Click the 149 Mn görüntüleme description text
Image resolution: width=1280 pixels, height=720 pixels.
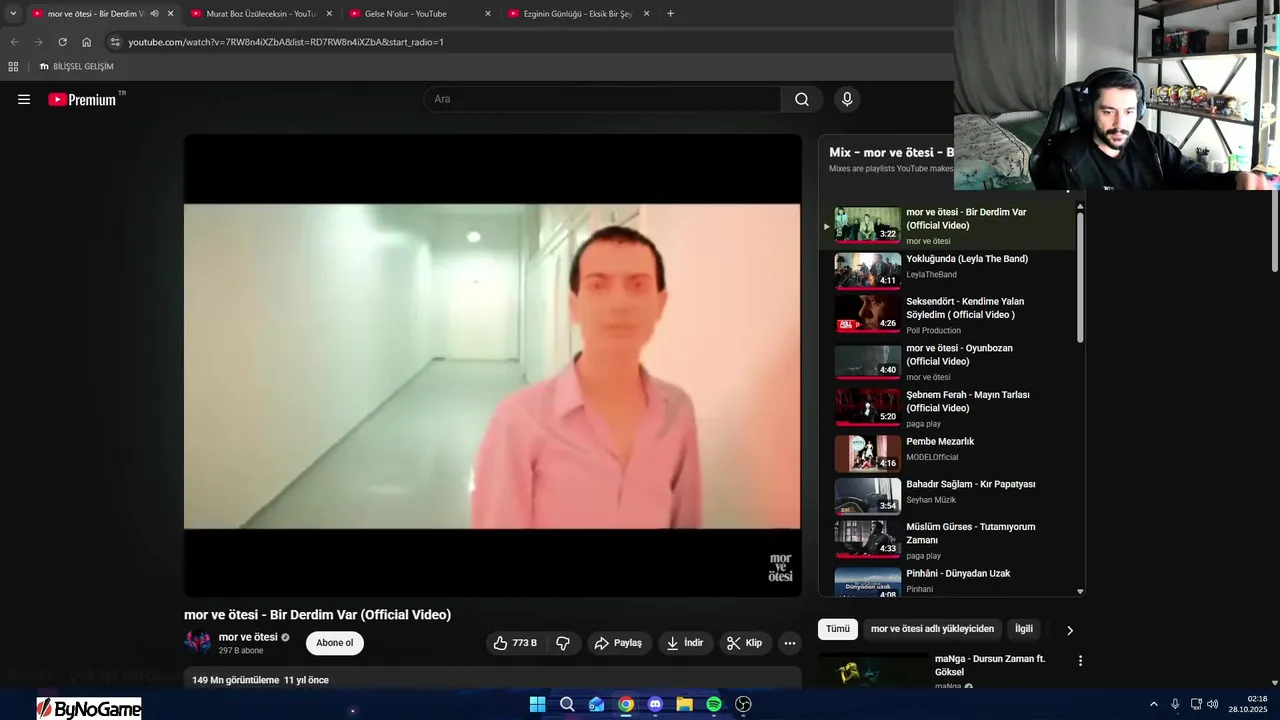(x=260, y=680)
